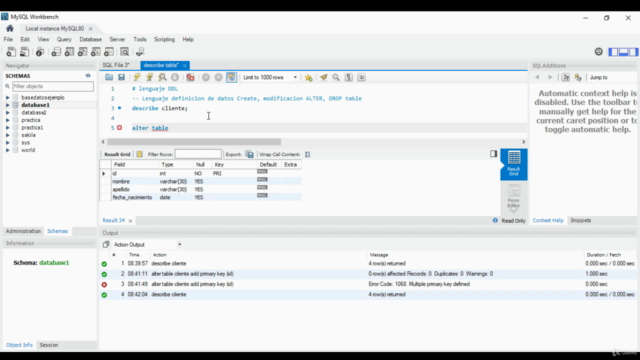Image resolution: width=640 pixels, height=360 pixels.
Task: Open the Snippets tab
Action: tap(580, 220)
